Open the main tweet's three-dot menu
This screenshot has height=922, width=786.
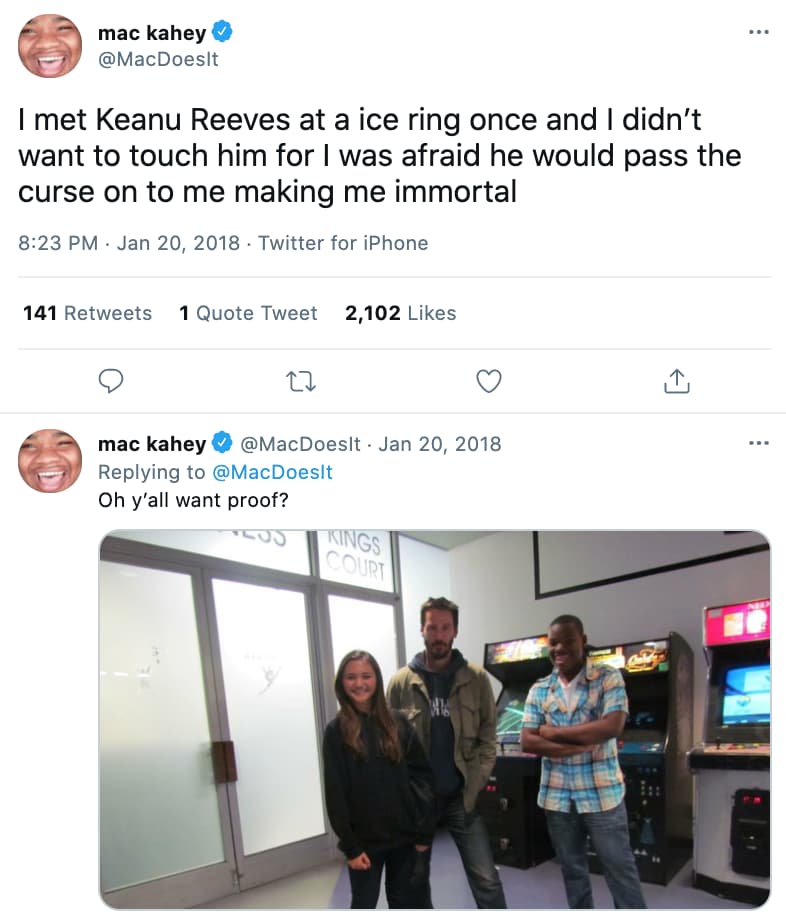coord(759,32)
